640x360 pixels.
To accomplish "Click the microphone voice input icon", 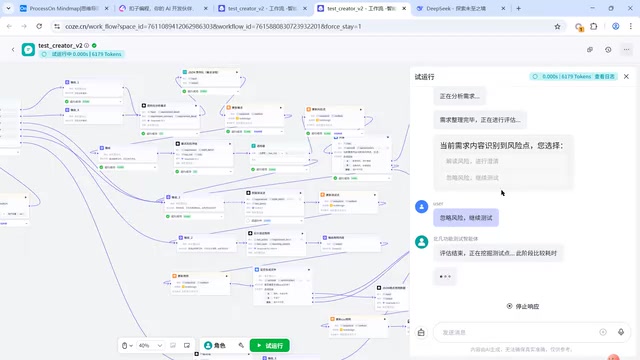I will pos(621,332).
